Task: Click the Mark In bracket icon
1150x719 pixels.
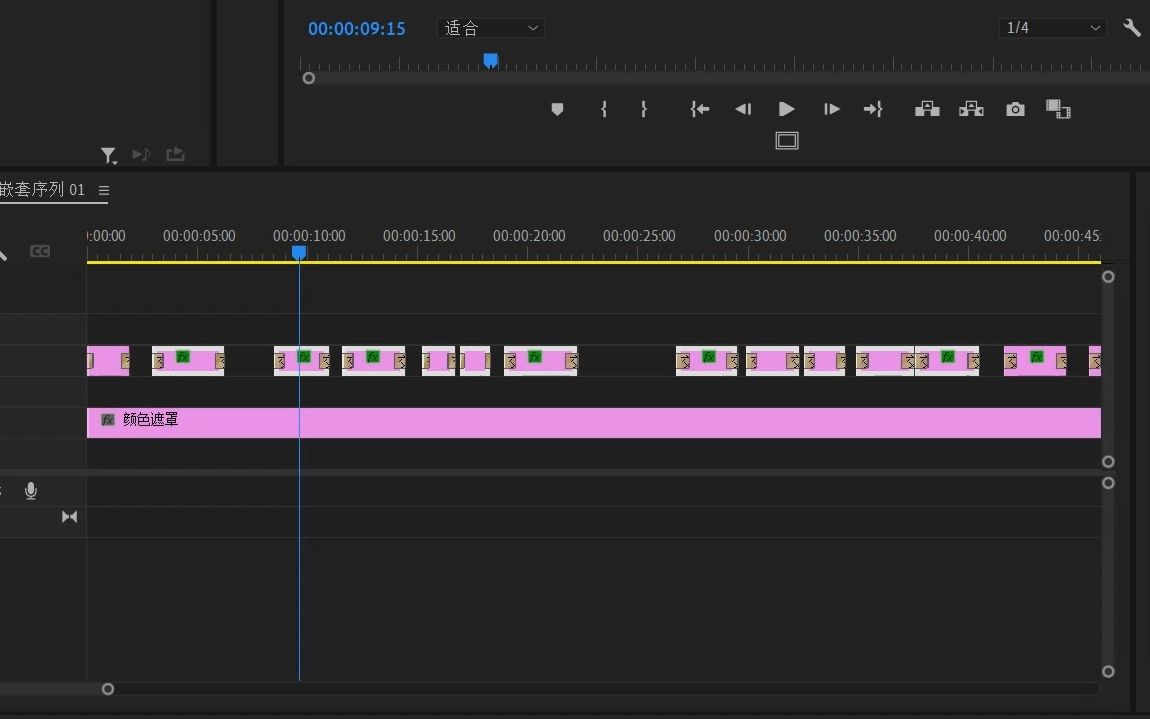Action: 604,109
